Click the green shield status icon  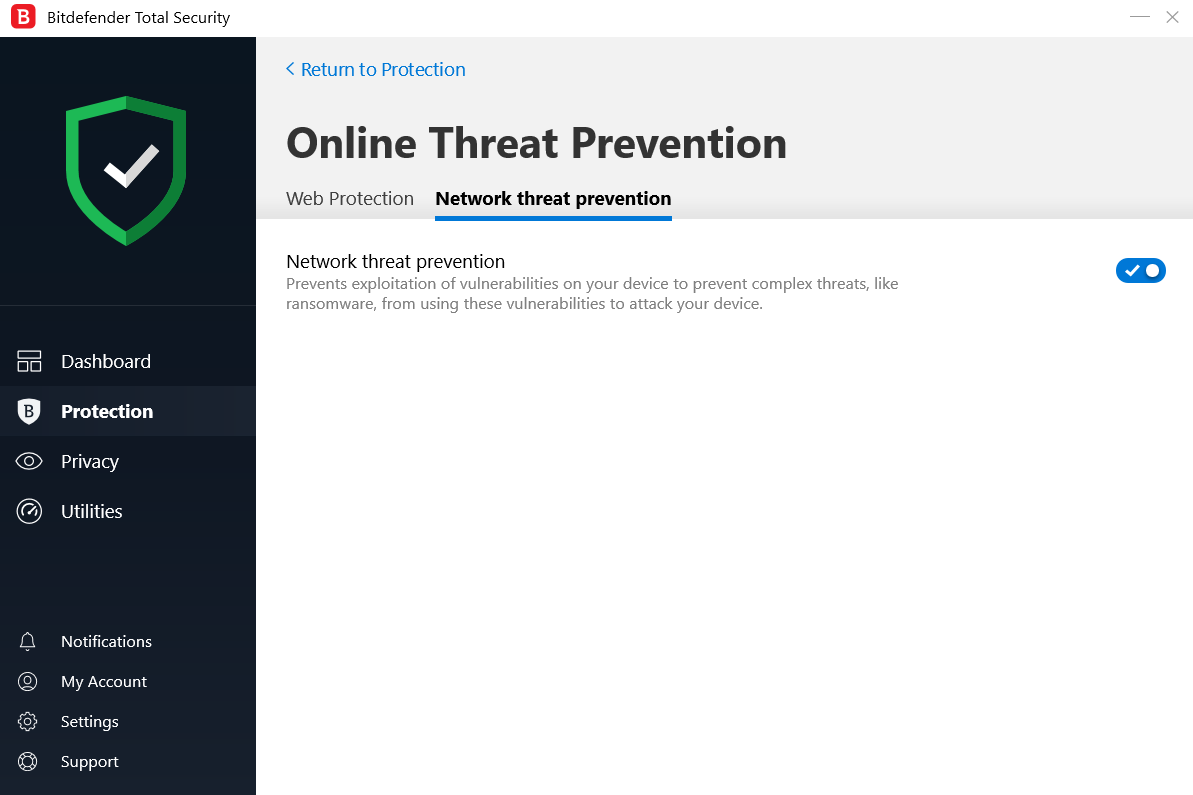coord(126,170)
